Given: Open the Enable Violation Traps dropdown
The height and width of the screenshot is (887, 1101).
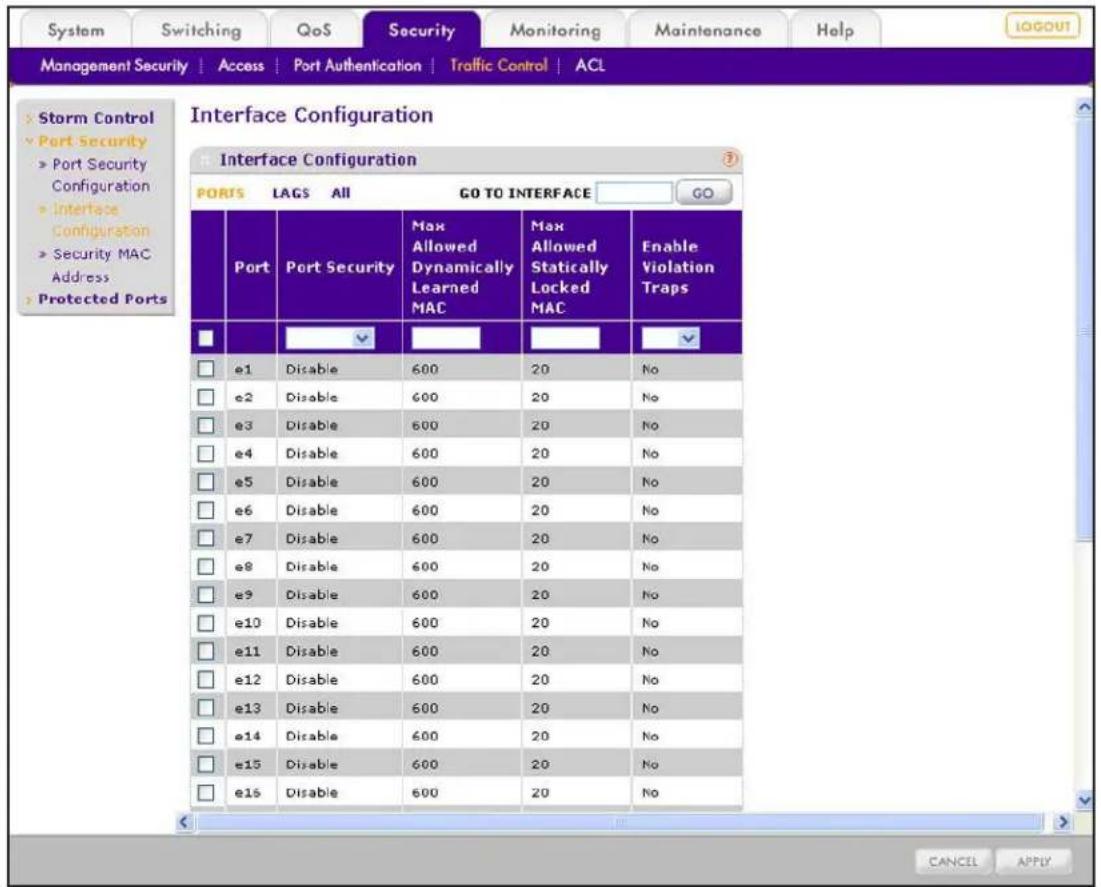Looking at the screenshot, I should 671,339.
